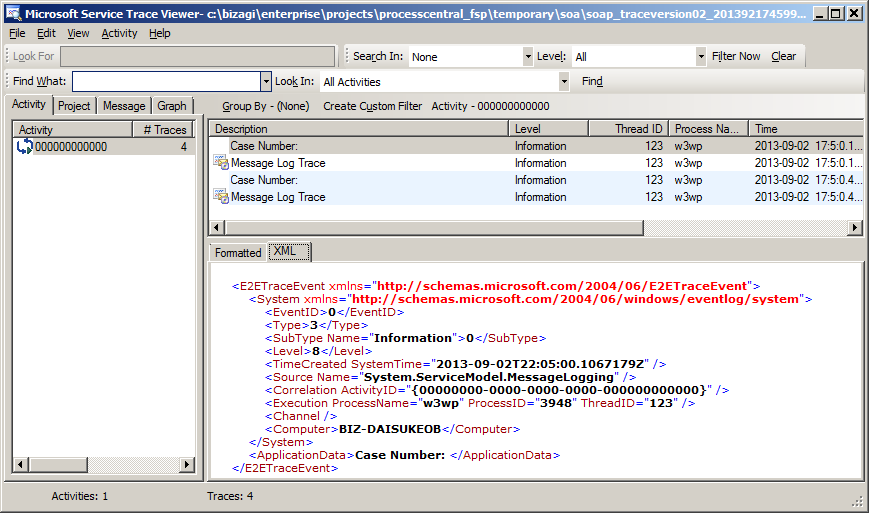Click the resize grip in the status bar corner
This screenshot has height=513, width=869.
(x=857, y=501)
